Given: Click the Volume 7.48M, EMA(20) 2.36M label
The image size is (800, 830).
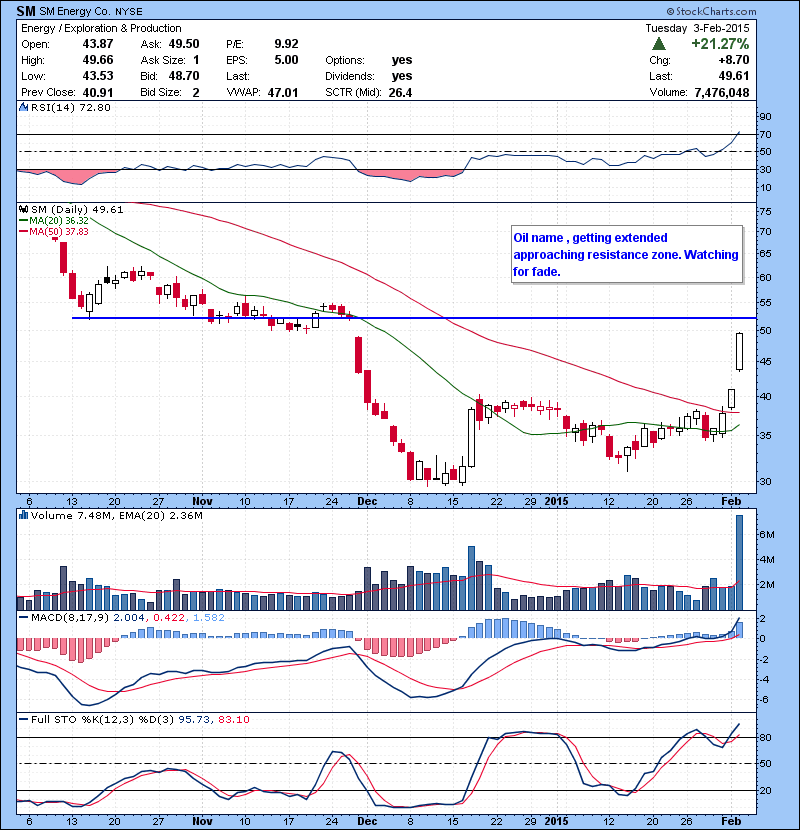Looking at the screenshot, I should [116, 515].
